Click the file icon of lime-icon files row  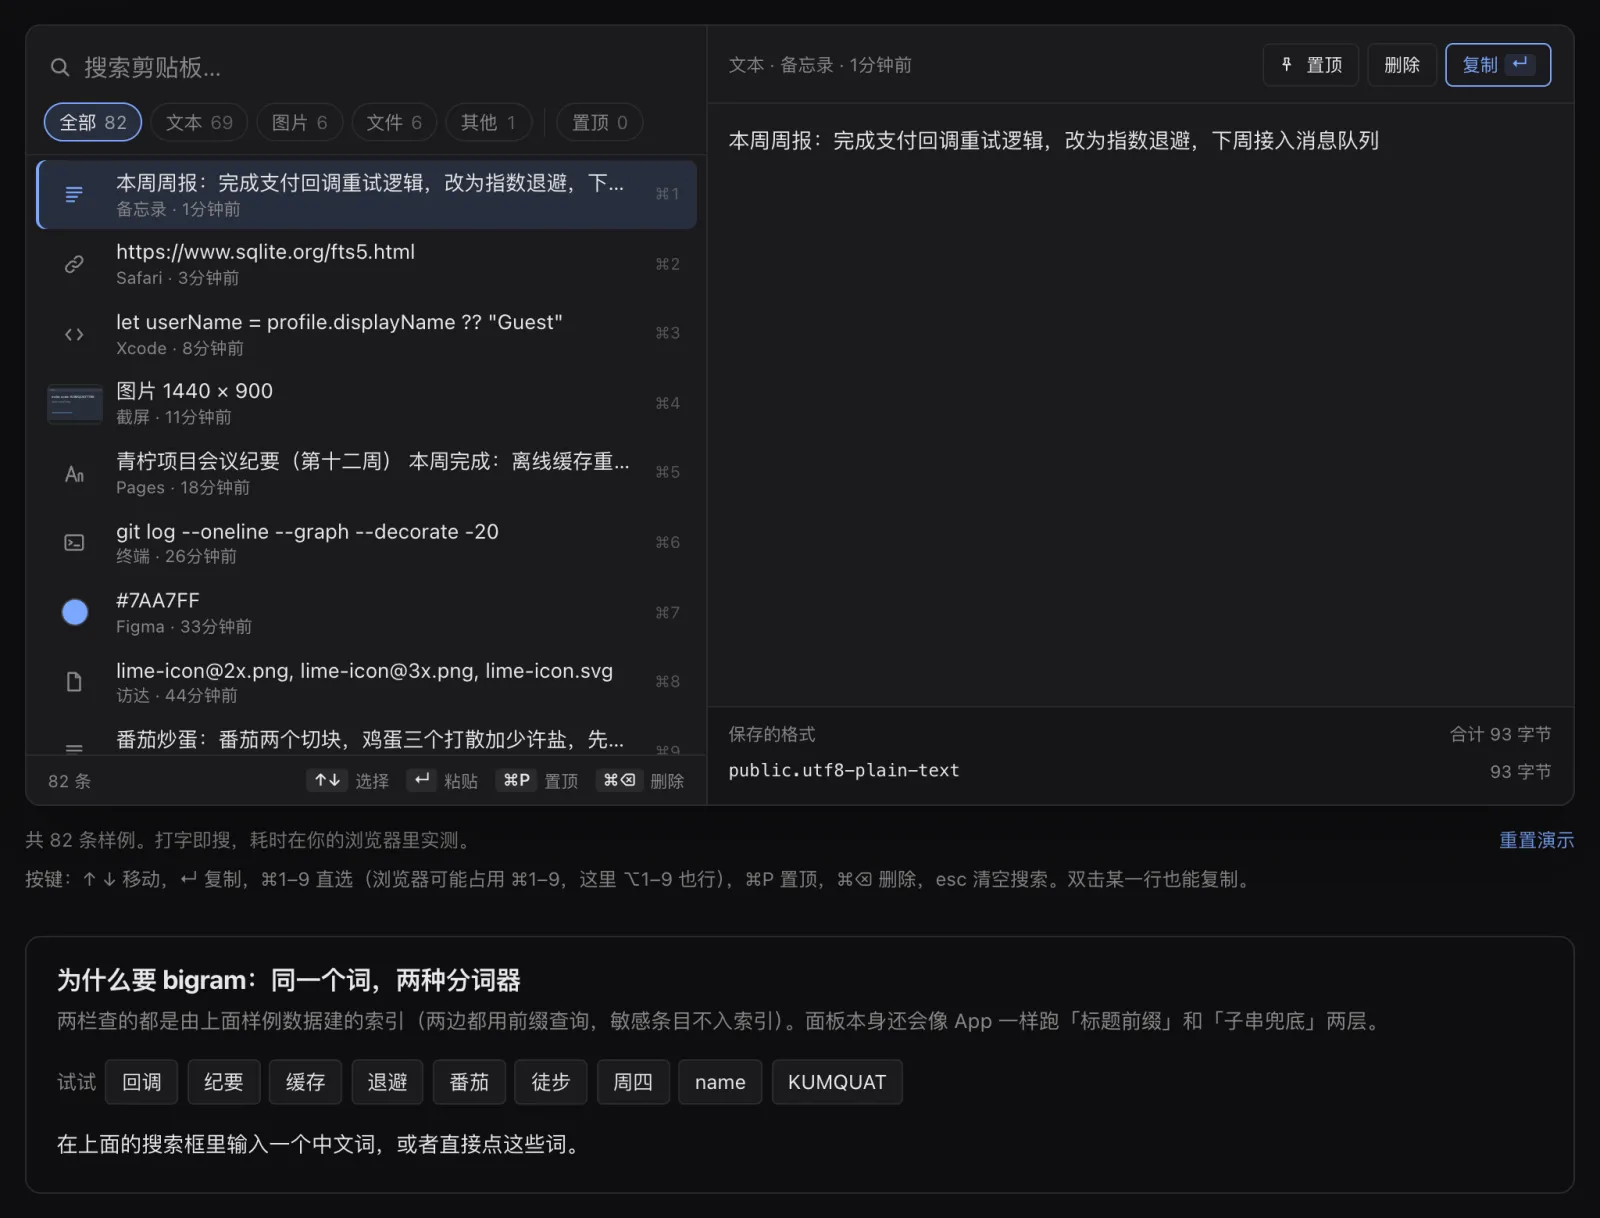pyautogui.click(x=74, y=681)
